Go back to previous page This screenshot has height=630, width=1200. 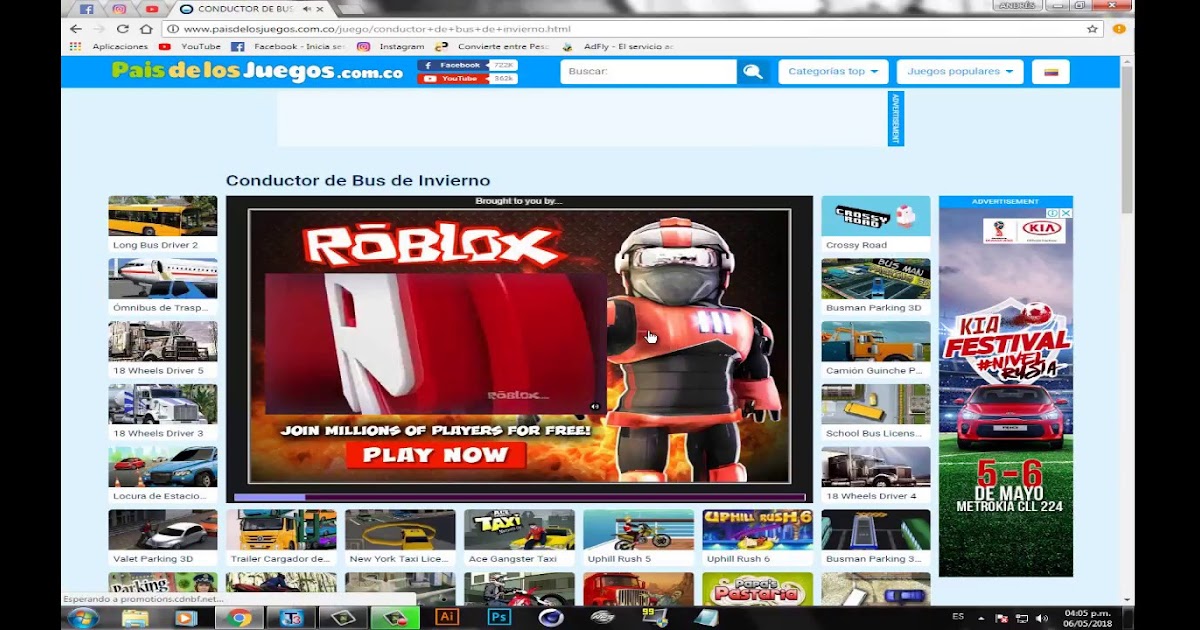tap(76, 29)
